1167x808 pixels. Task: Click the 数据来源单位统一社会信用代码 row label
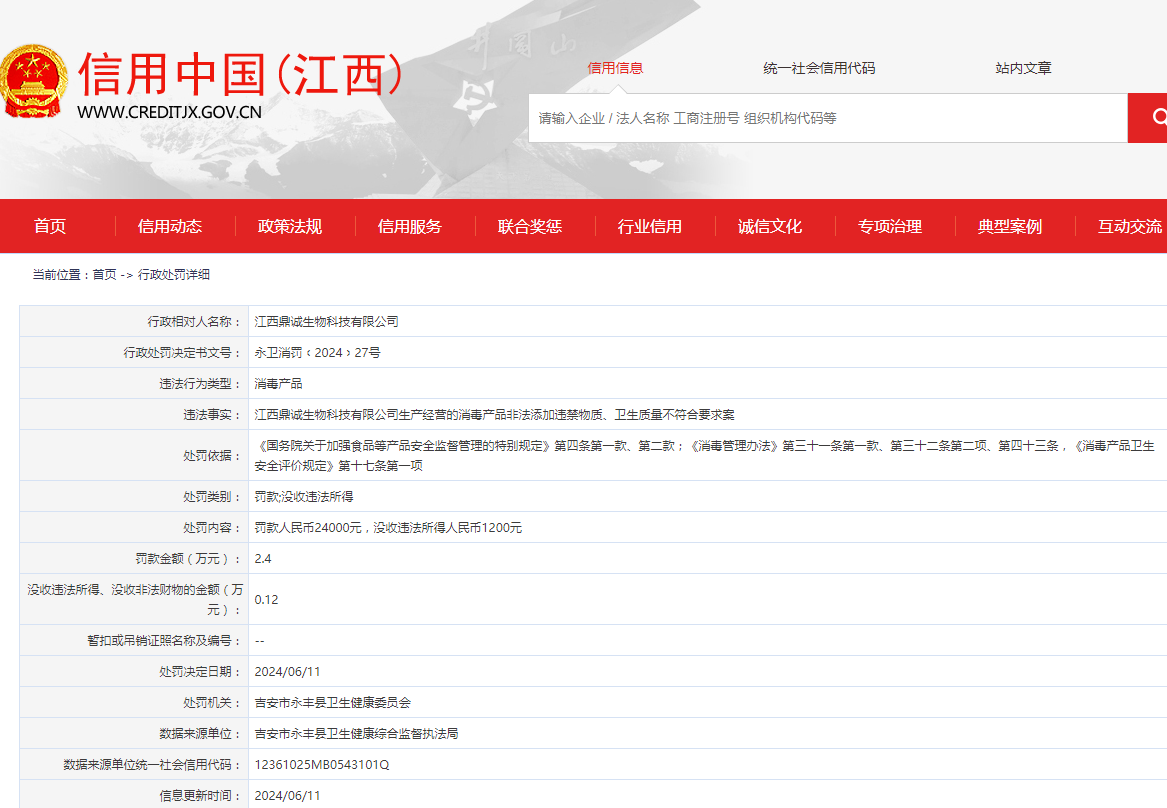tap(153, 765)
